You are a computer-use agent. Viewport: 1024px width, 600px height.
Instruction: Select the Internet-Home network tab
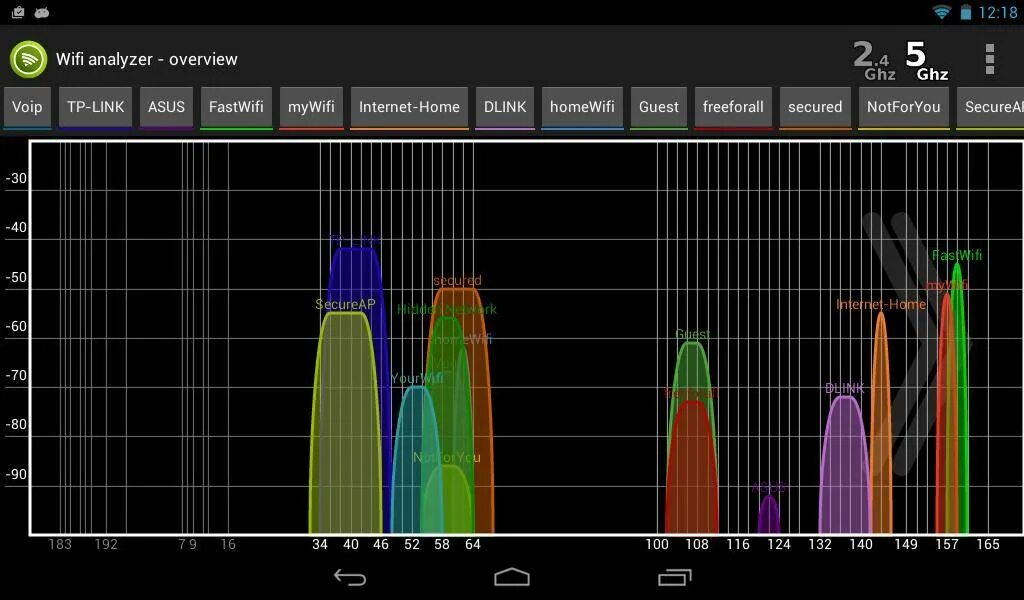click(x=409, y=106)
